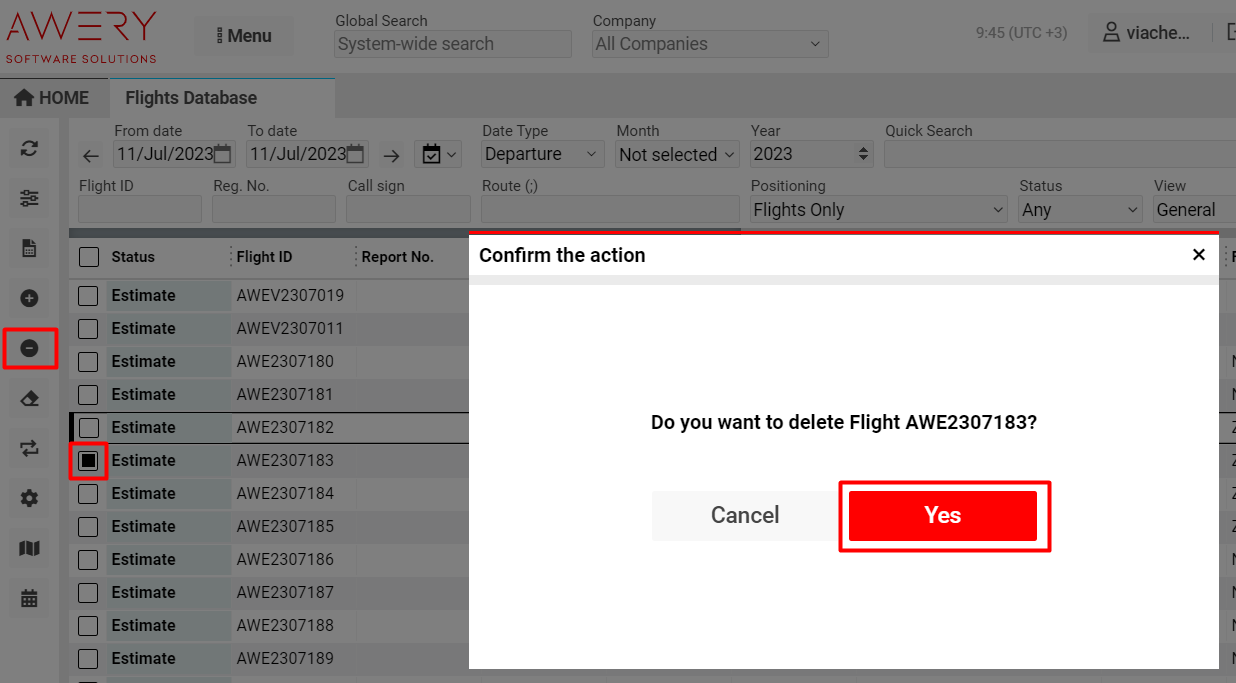Screen dimensions: 1236x683
Task: Open the Company dropdown showing All Companies
Action: coord(709,44)
